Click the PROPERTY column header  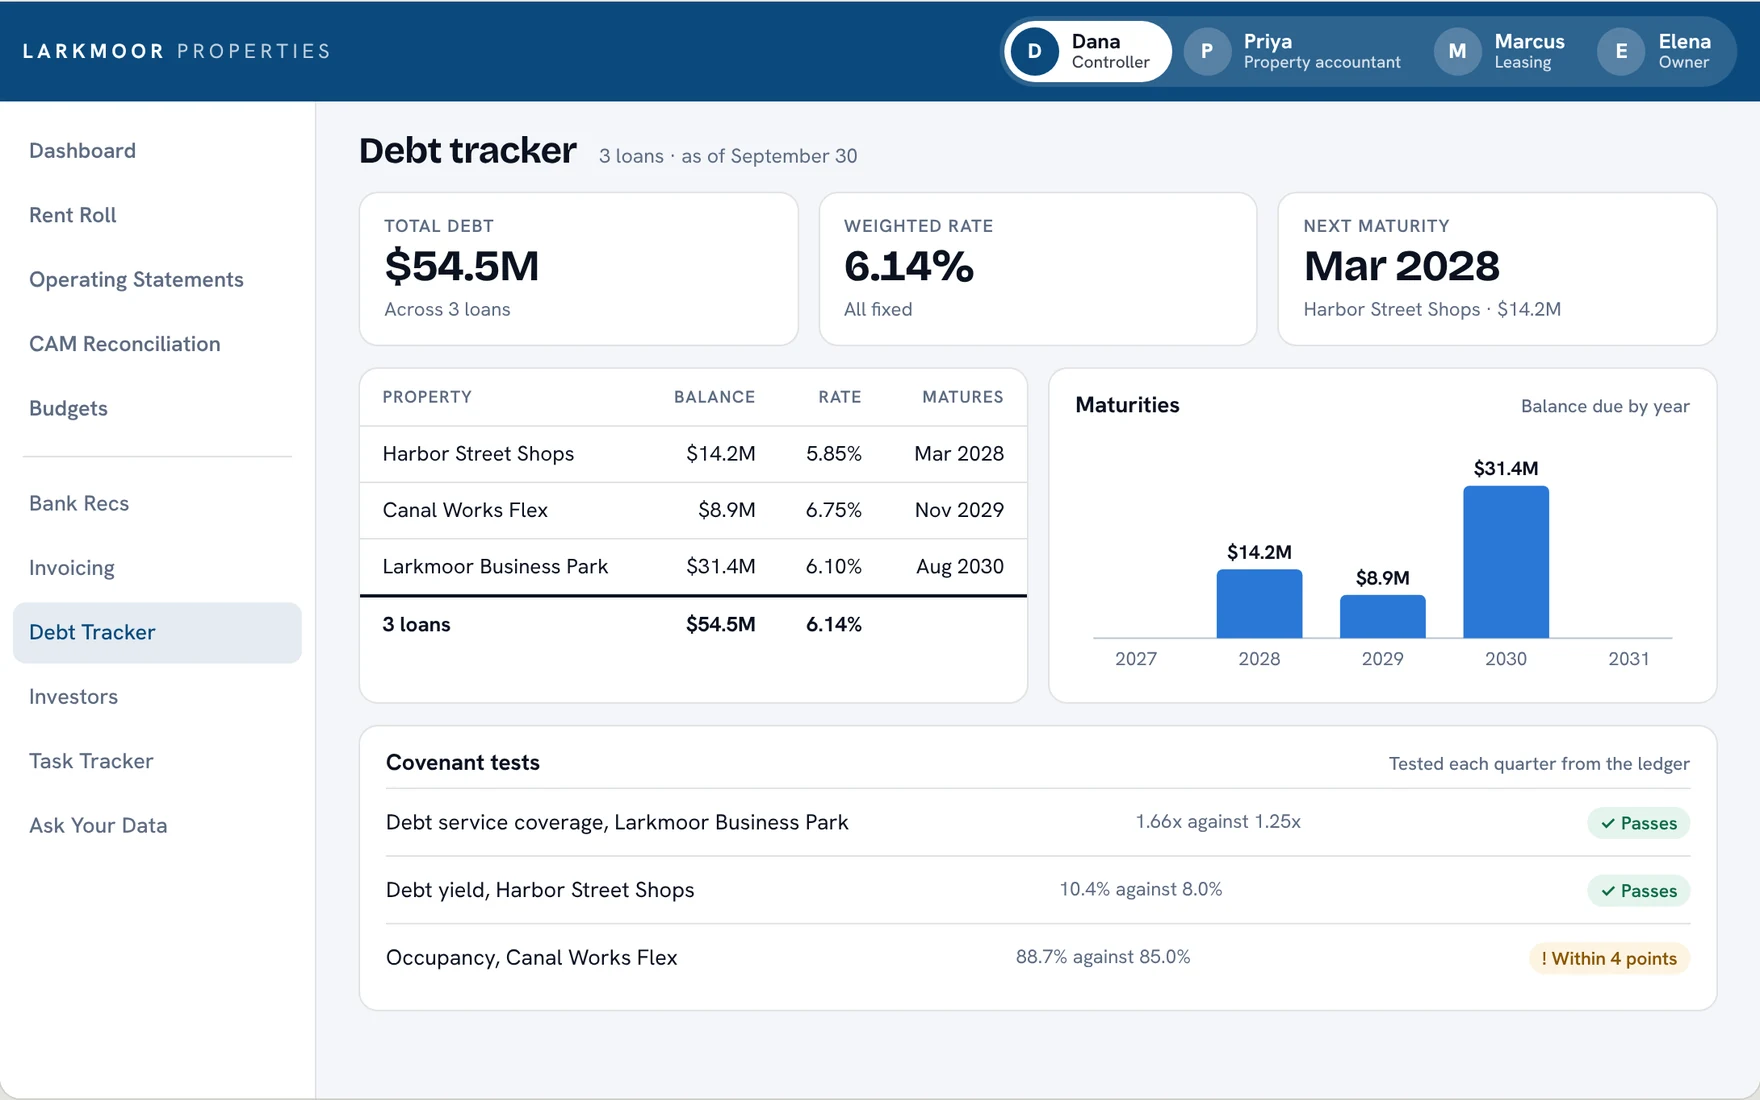[427, 397]
